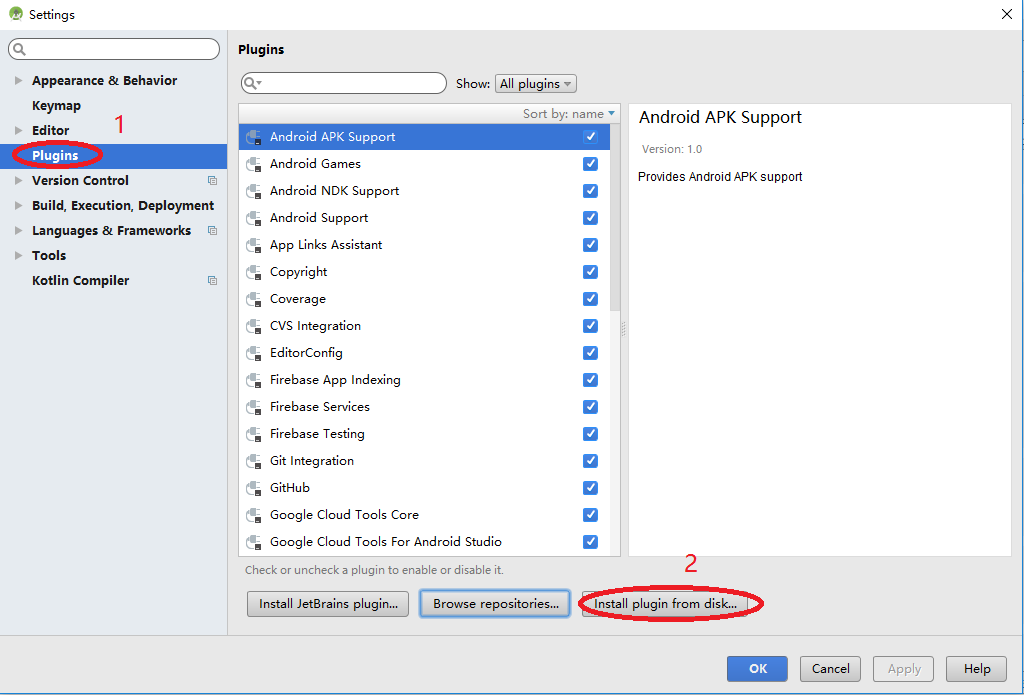Expand the Appearance & Behavior section
This screenshot has width=1024, height=695.
point(18,80)
